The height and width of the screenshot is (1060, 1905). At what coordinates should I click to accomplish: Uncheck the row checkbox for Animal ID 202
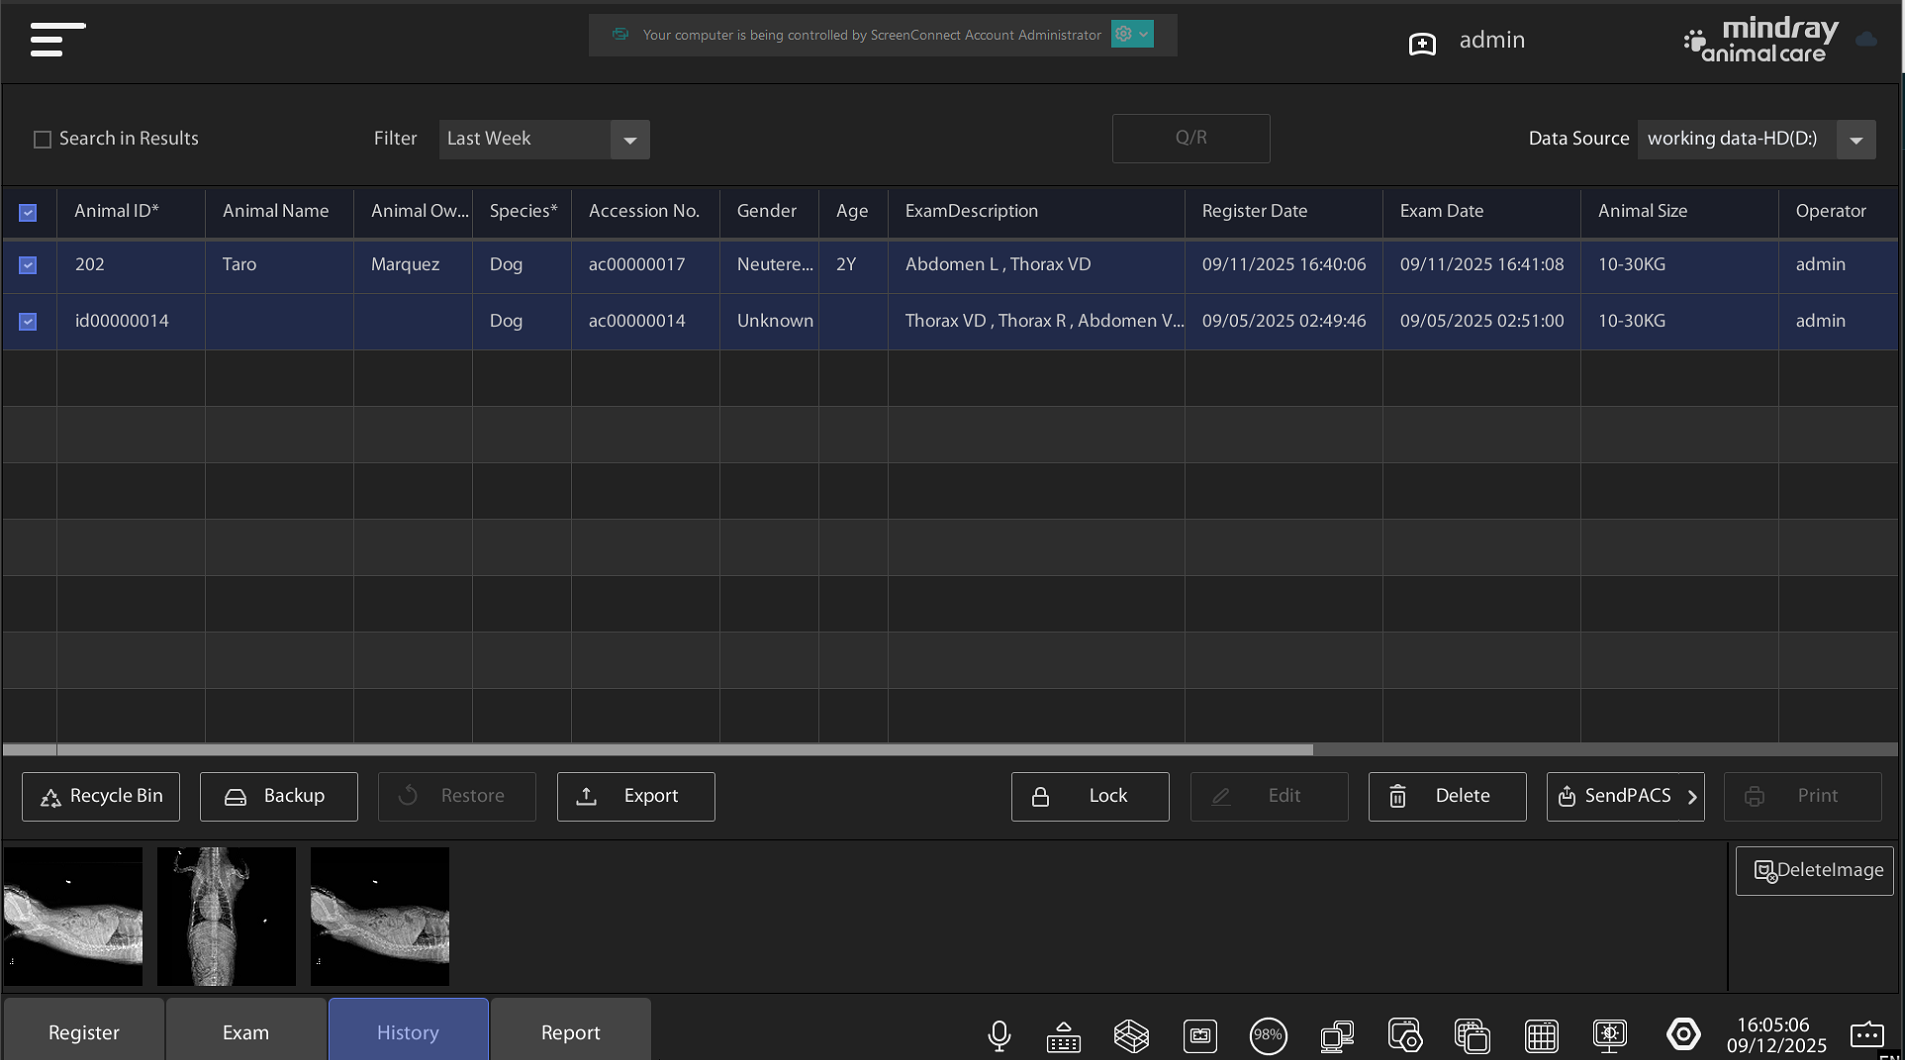tap(28, 265)
